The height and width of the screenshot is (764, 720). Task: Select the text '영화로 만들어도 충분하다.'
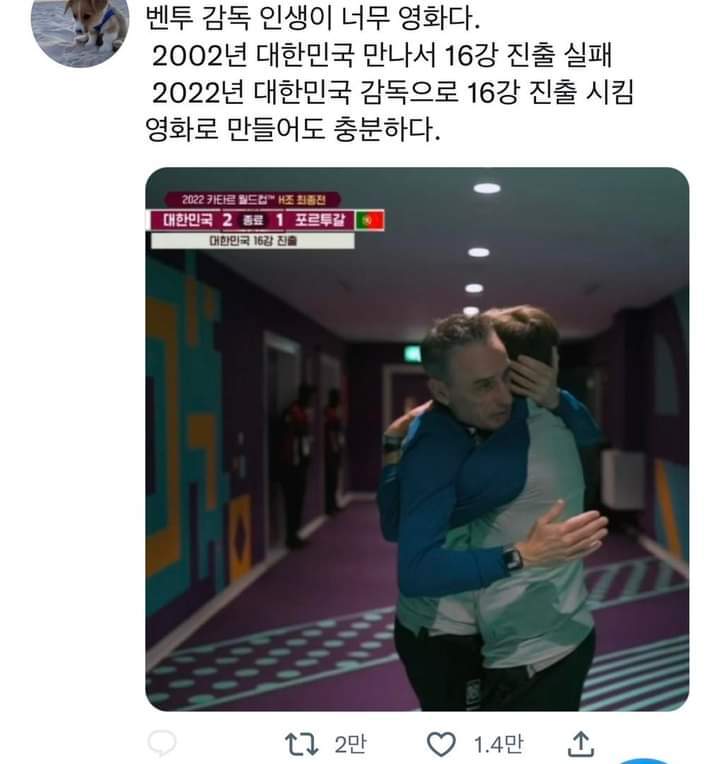293,129
